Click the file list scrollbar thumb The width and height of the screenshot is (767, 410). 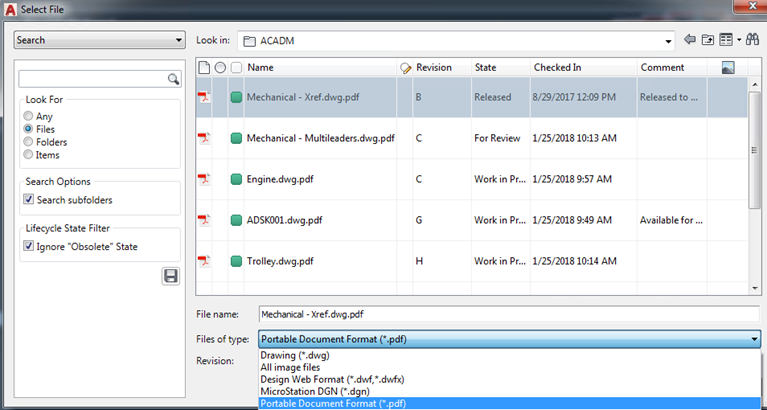tap(754, 150)
